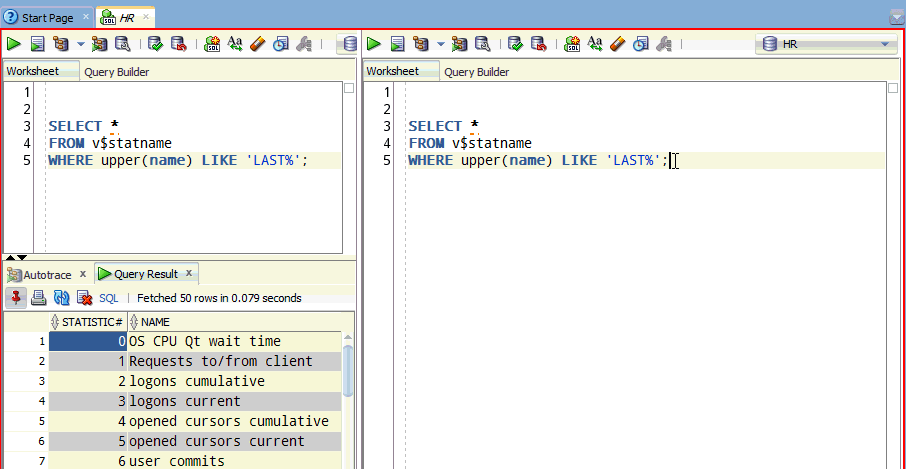The image size is (906, 469).
Task: Open right pane Query Builder tab
Action: [477, 72]
